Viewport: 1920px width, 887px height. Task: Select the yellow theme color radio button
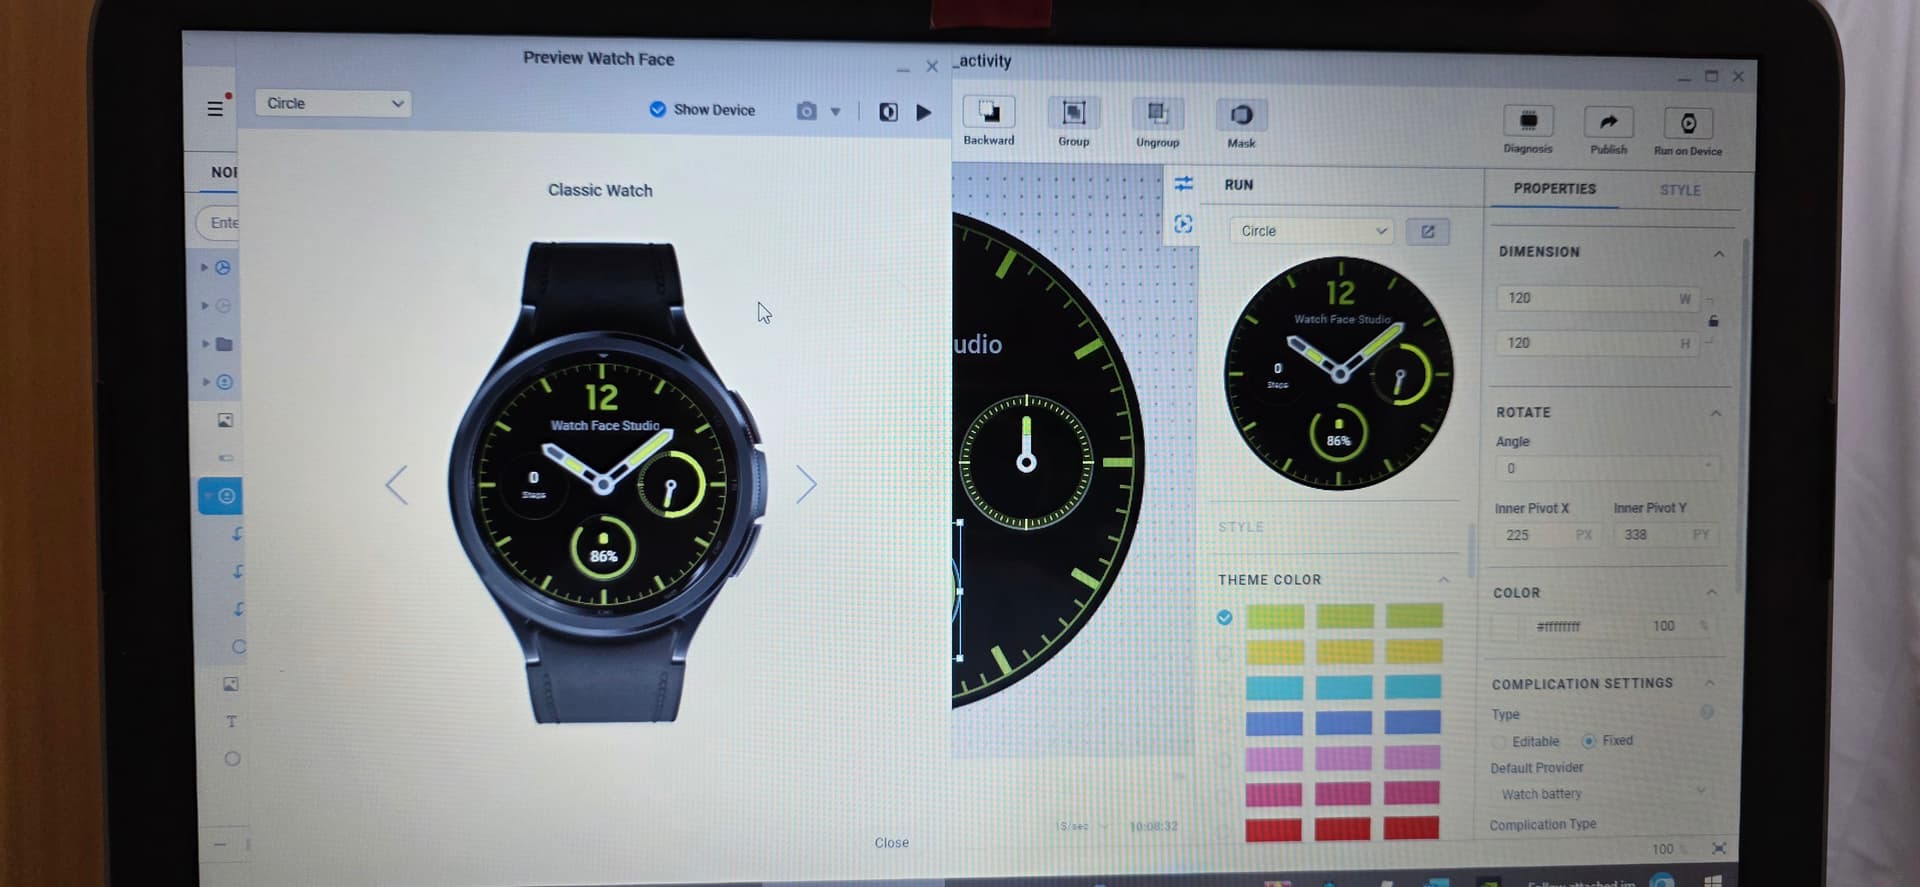tap(1224, 654)
